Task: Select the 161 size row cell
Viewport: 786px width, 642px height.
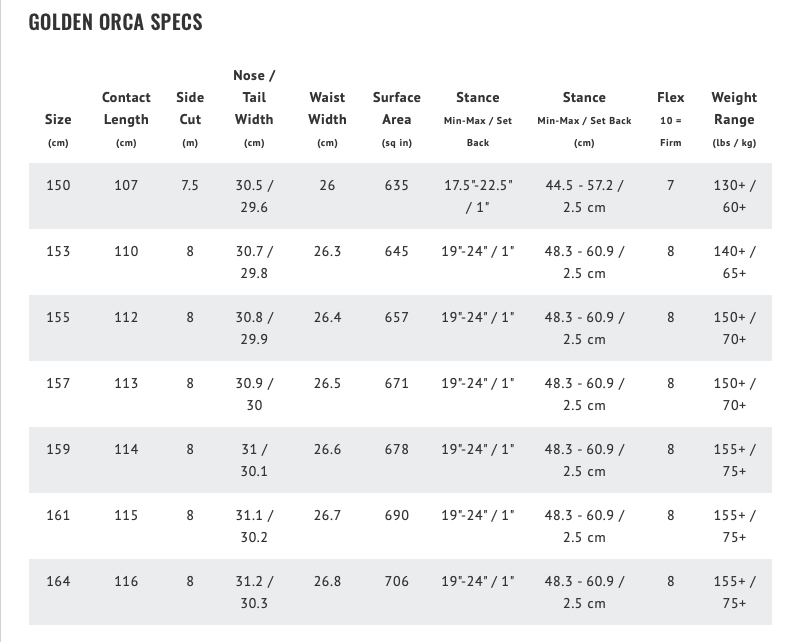Action: (x=58, y=515)
